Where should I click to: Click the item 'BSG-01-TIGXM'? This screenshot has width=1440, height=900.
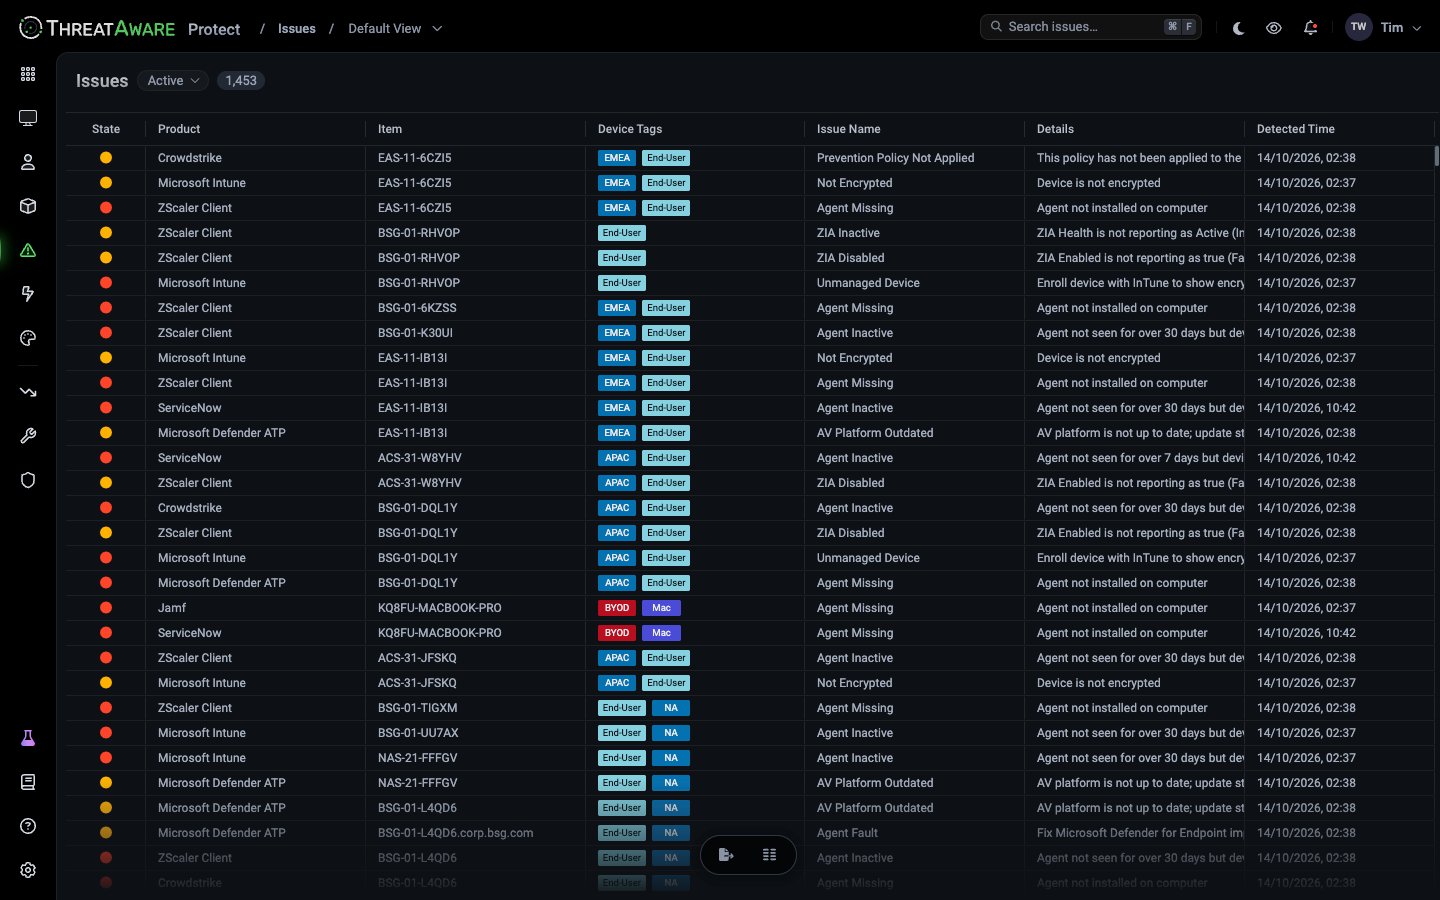pyautogui.click(x=418, y=708)
